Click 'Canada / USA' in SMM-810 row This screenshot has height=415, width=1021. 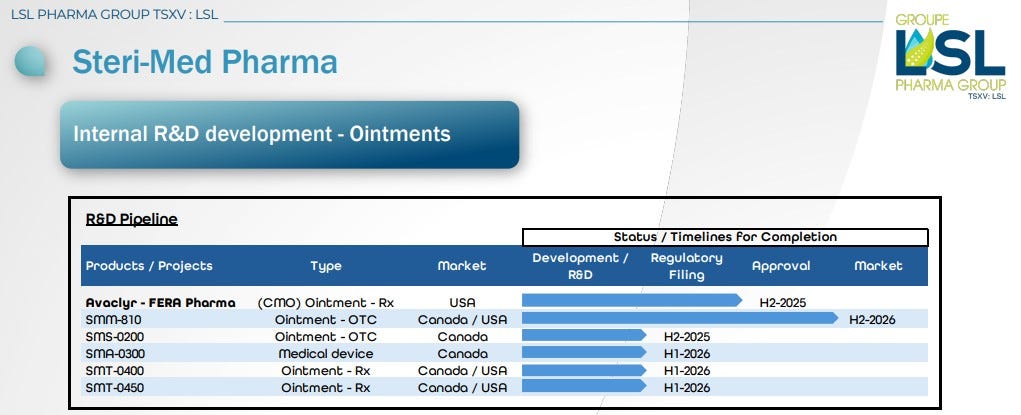[x=462, y=320]
